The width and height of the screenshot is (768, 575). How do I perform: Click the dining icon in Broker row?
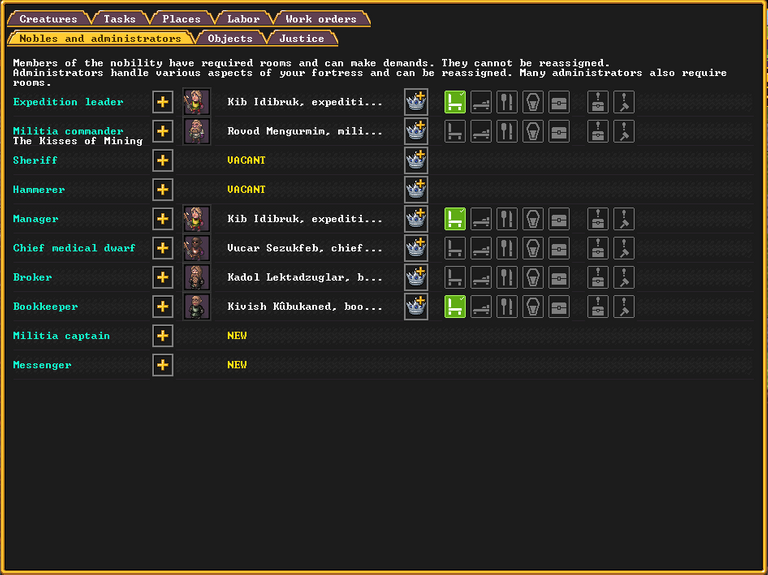pos(506,277)
